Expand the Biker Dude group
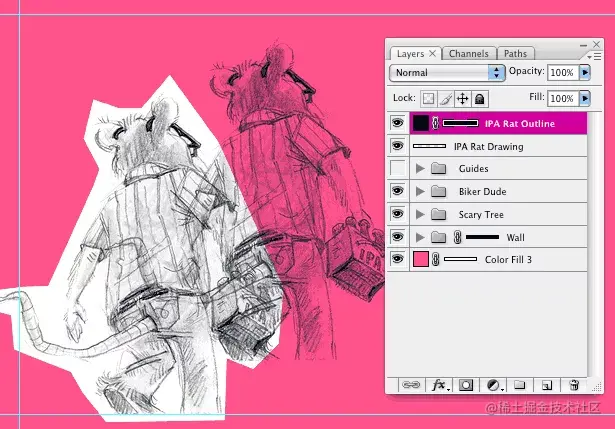The height and width of the screenshot is (429, 615). point(420,191)
